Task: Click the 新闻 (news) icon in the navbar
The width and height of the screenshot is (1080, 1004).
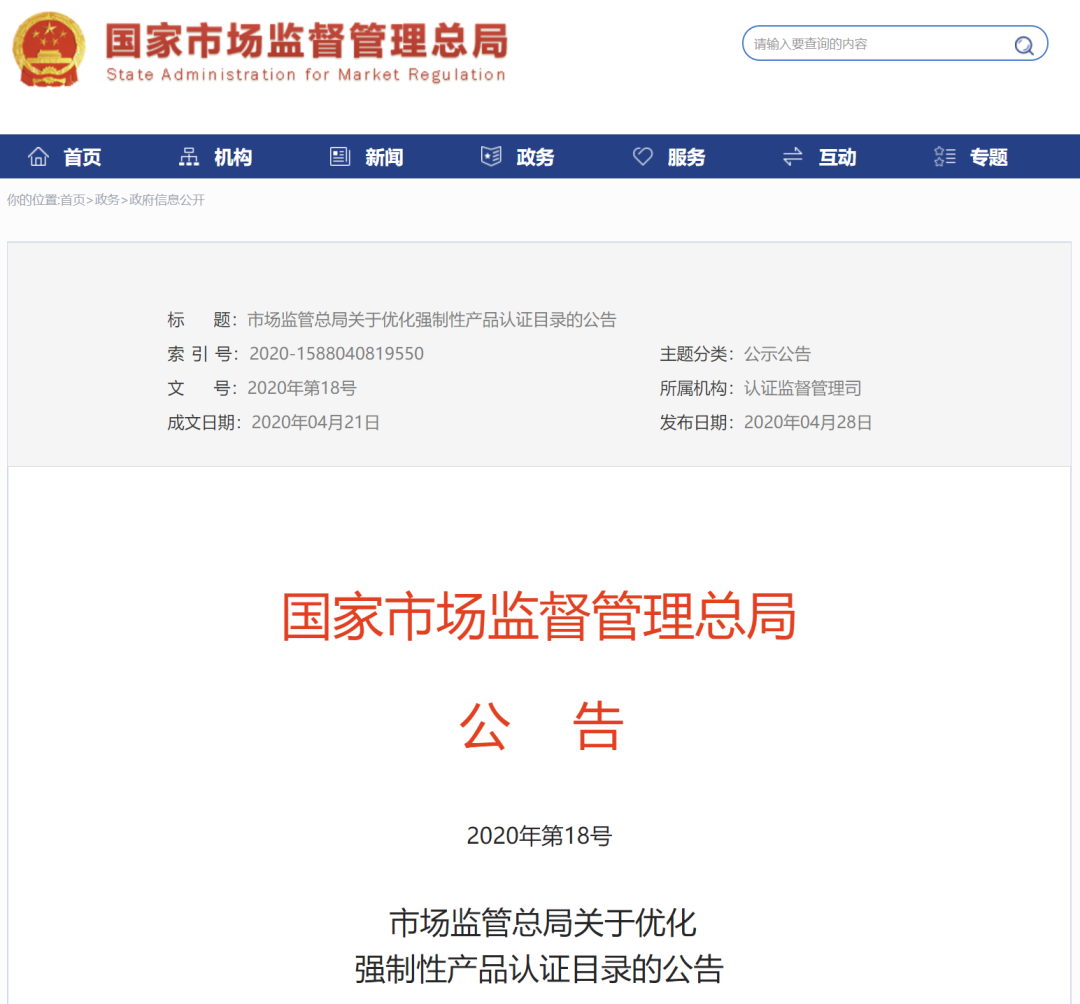Action: [340, 156]
